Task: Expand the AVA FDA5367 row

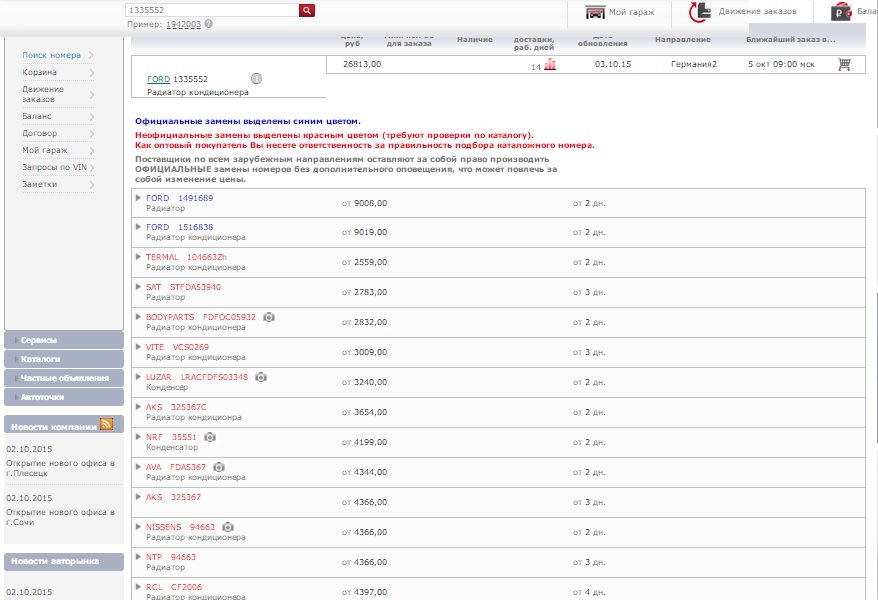Action: tap(138, 466)
